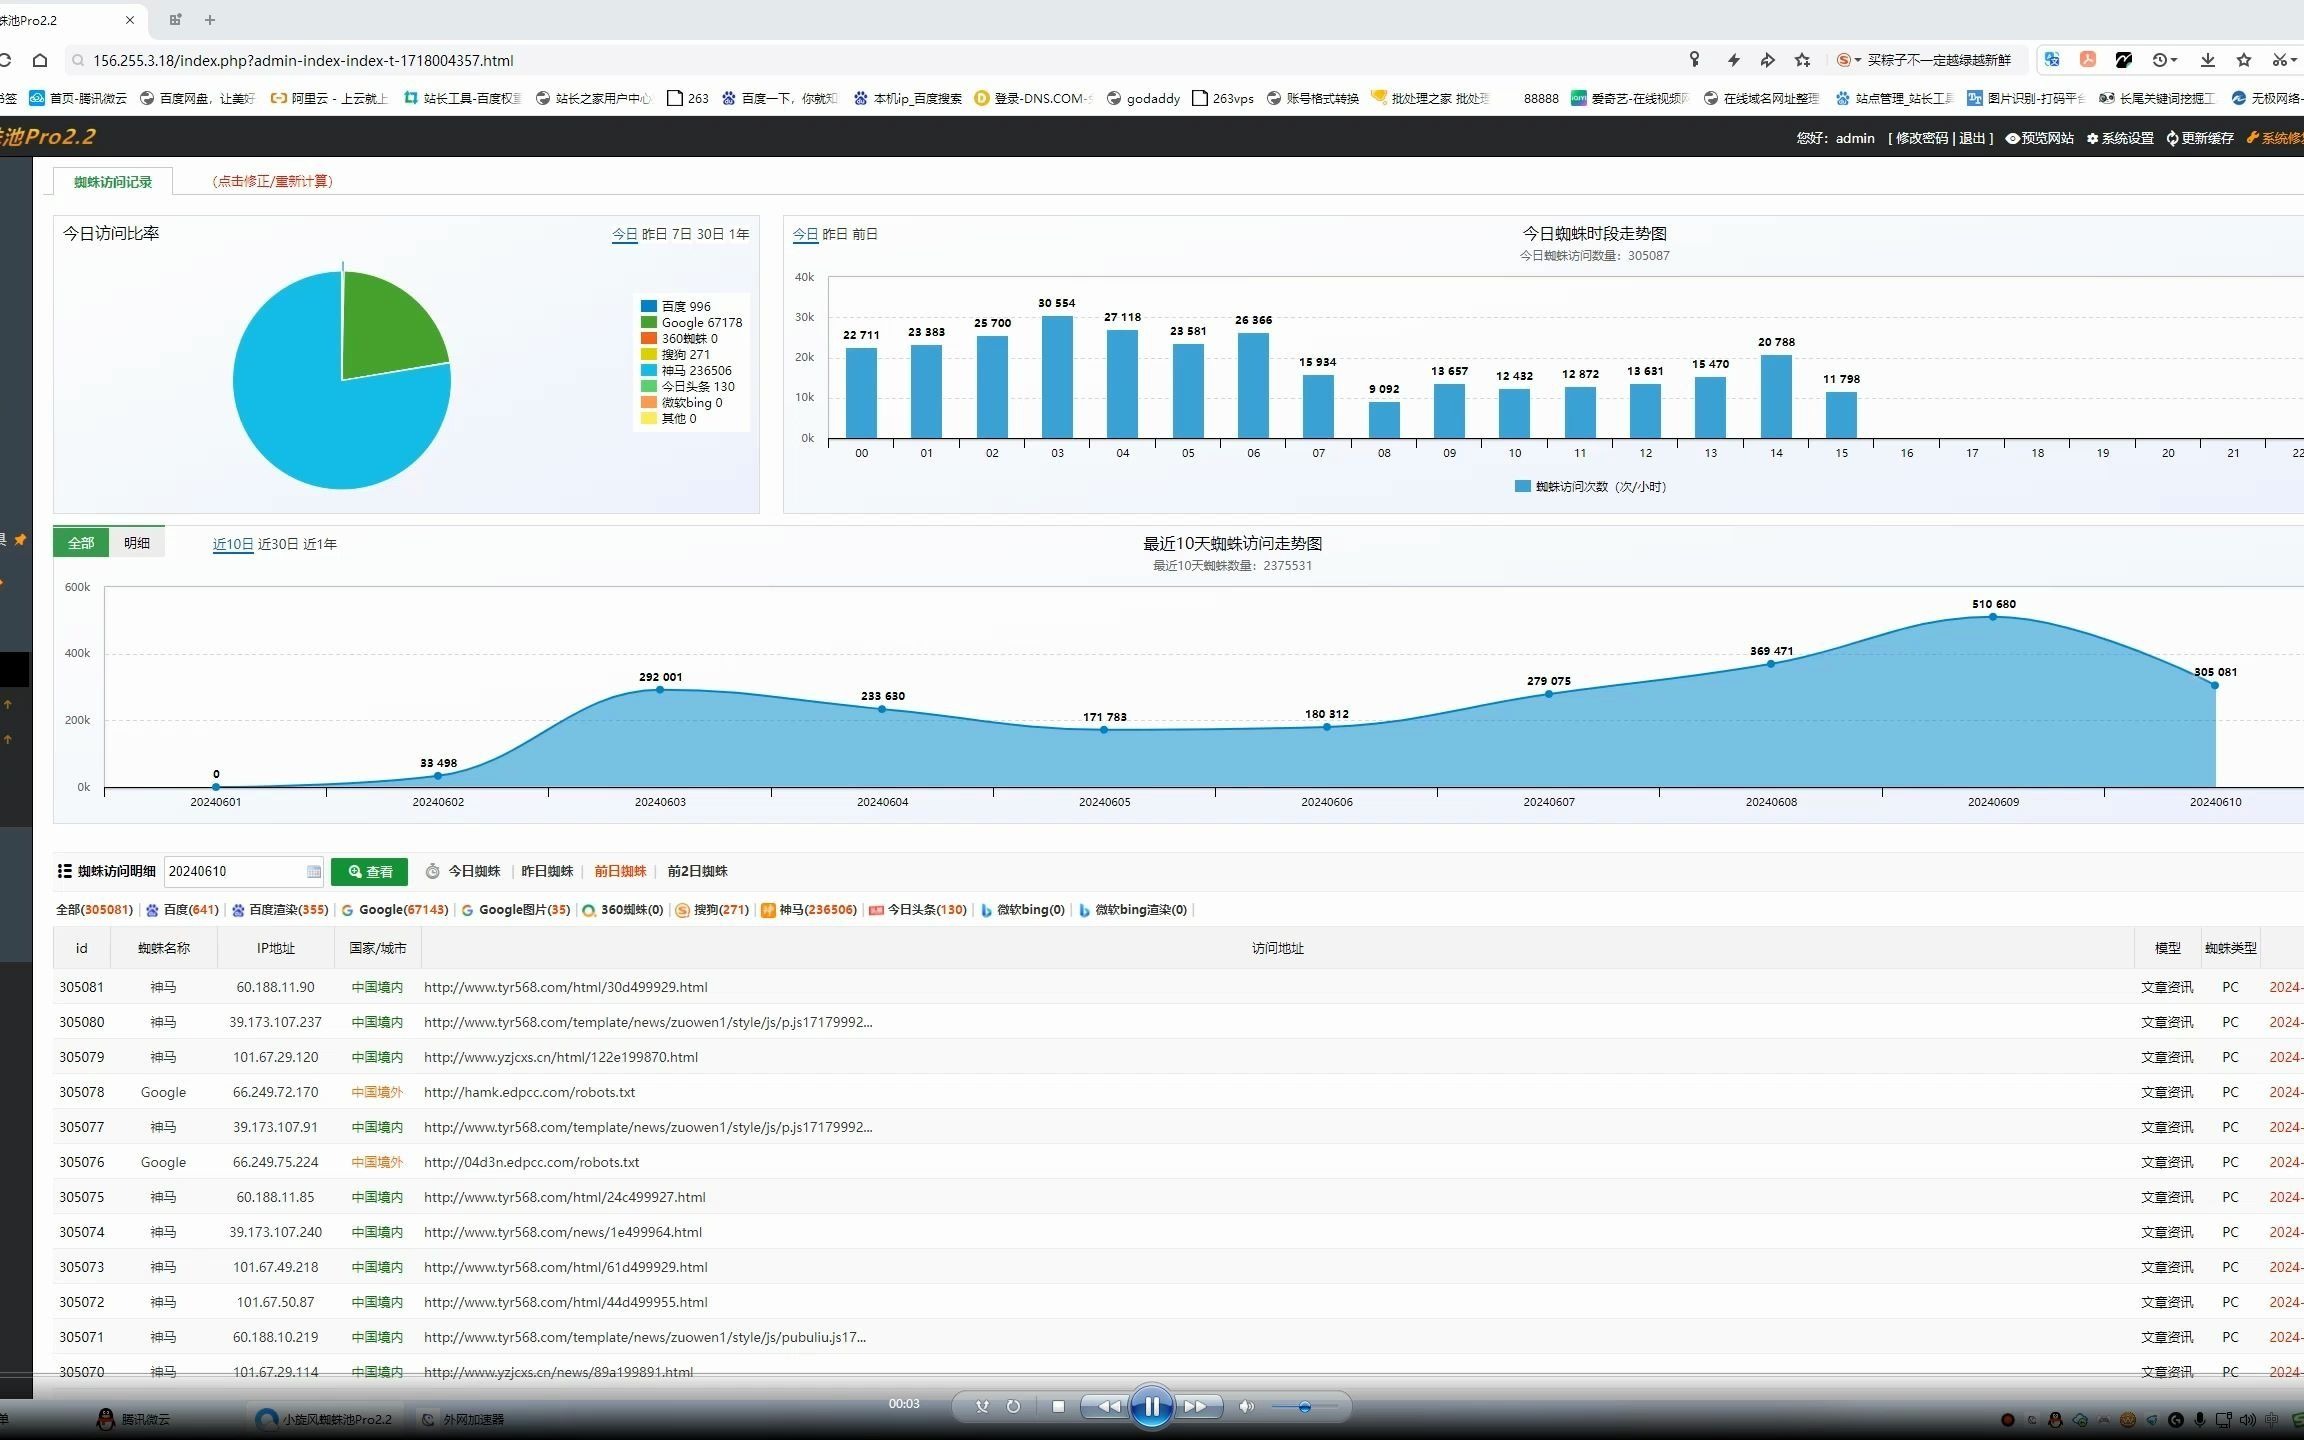Select the 蜘蛛访问记录 tab
This screenshot has height=1440, width=2304.
(113, 181)
